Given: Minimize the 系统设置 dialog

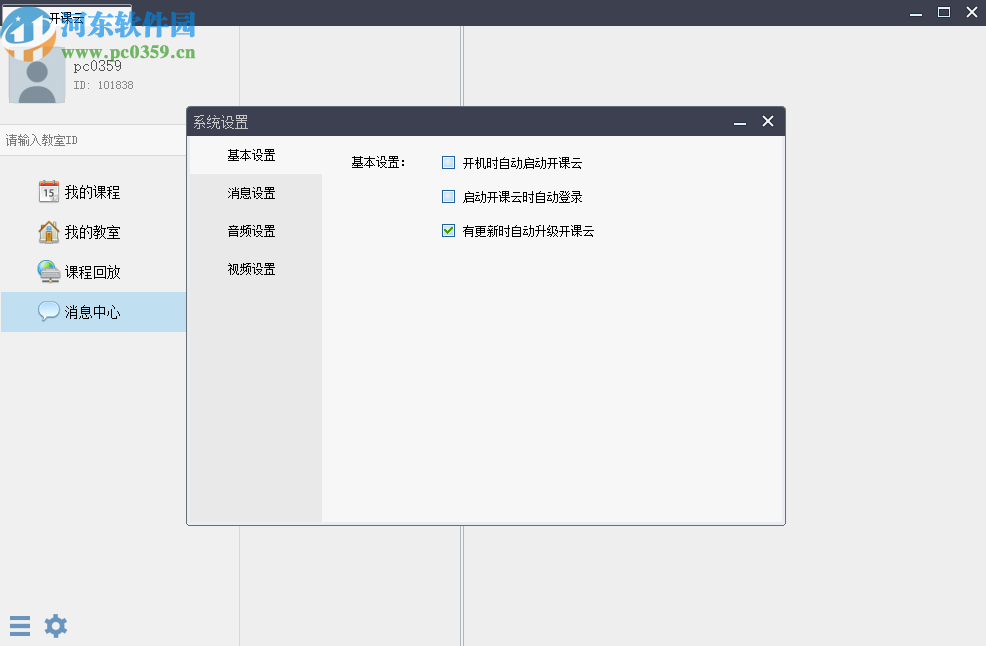Looking at the screenshot, I should point(740,121).
